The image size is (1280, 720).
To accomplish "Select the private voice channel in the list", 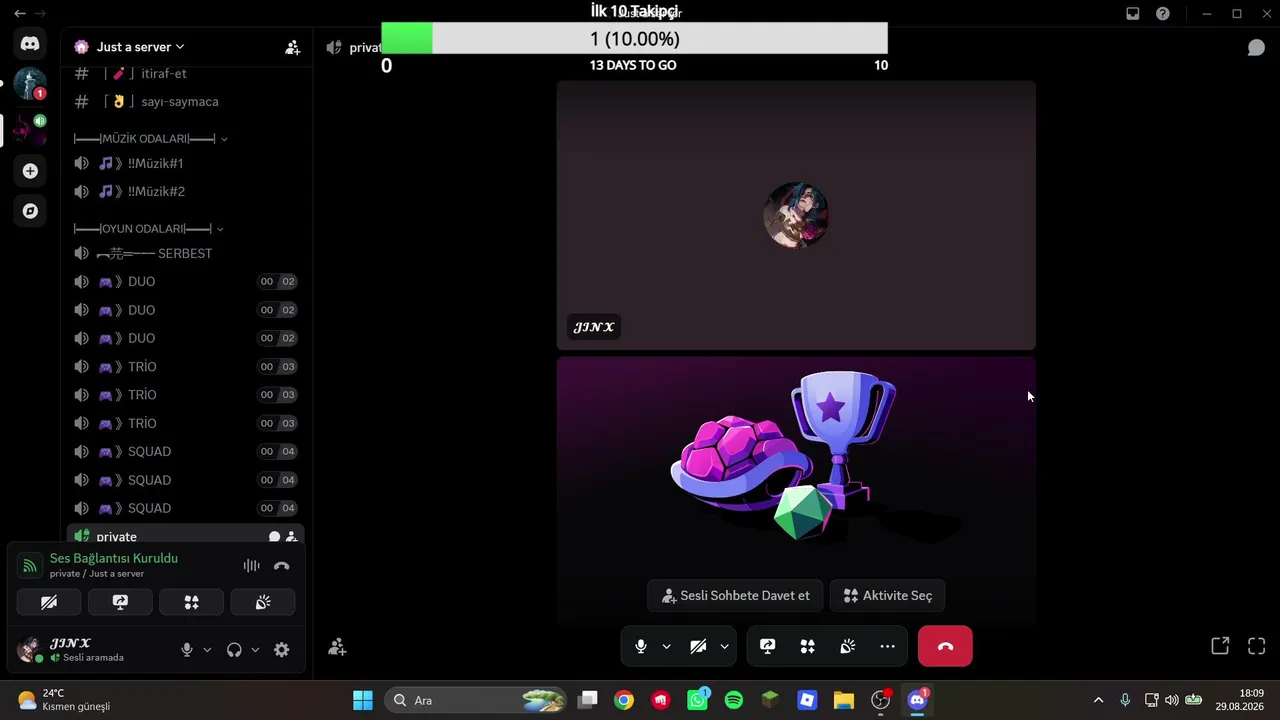I will (186, 536).
